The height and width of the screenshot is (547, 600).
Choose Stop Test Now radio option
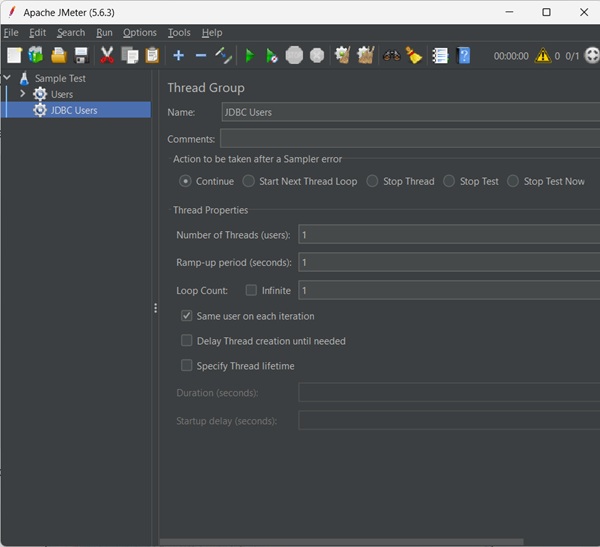[513, 181]
